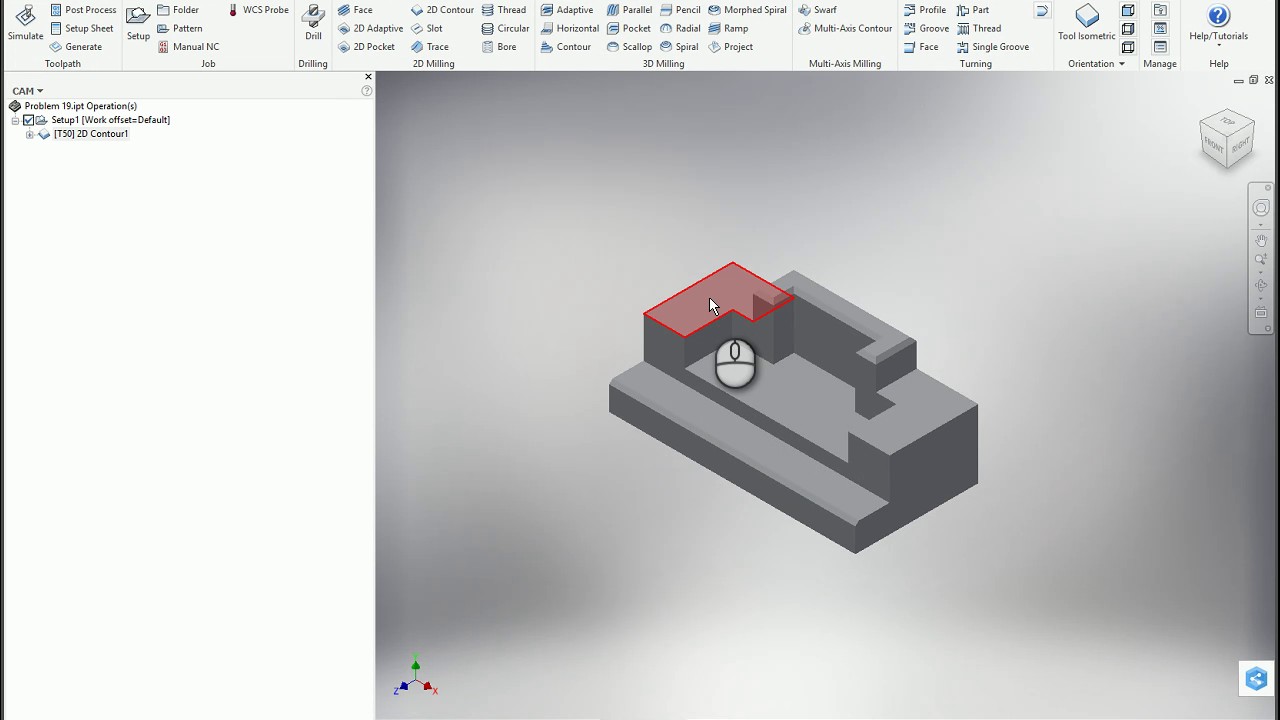This screenshot has height=720, width=1280.
Task: Choose the Horizontal 3D strategy
Action: [x=570, y=28]
